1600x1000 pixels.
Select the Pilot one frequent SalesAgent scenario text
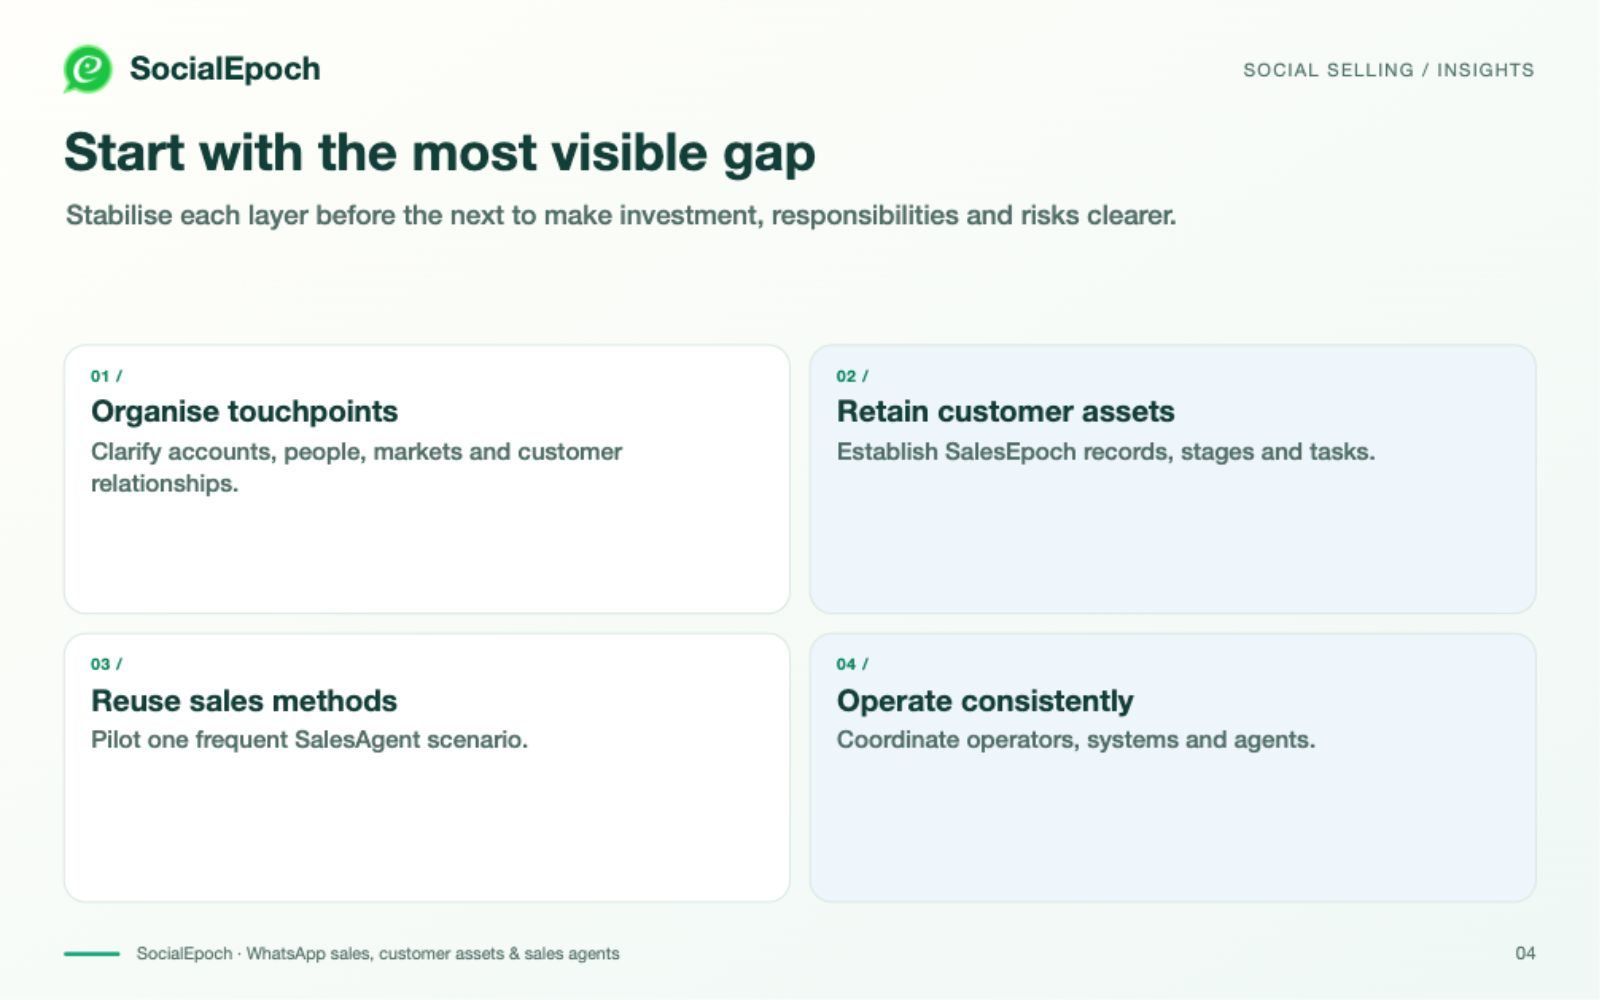click(x=309, y=740)
